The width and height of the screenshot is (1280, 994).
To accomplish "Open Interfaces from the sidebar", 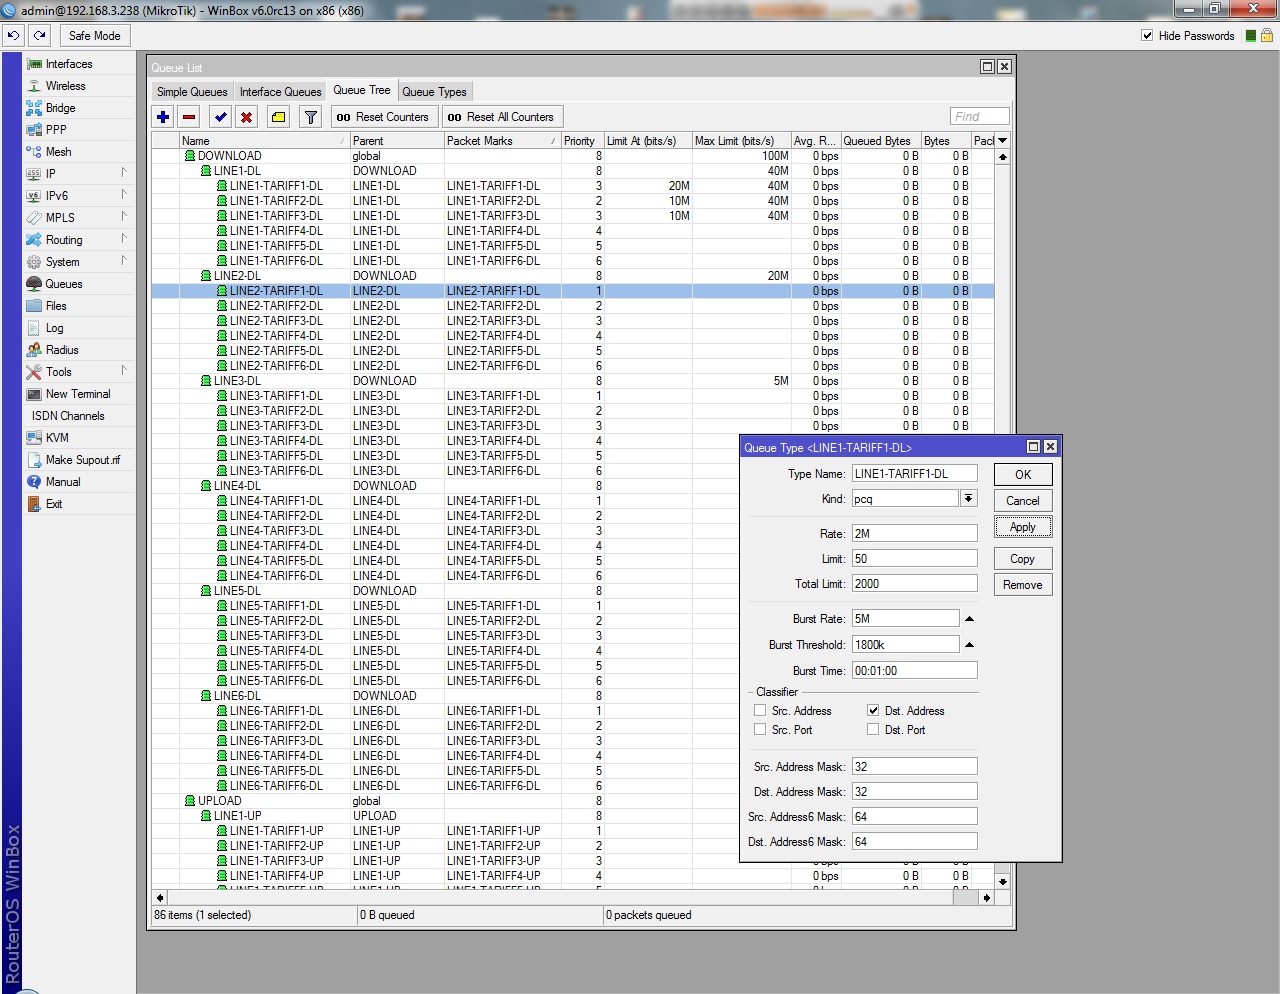I will pos(78,64).
